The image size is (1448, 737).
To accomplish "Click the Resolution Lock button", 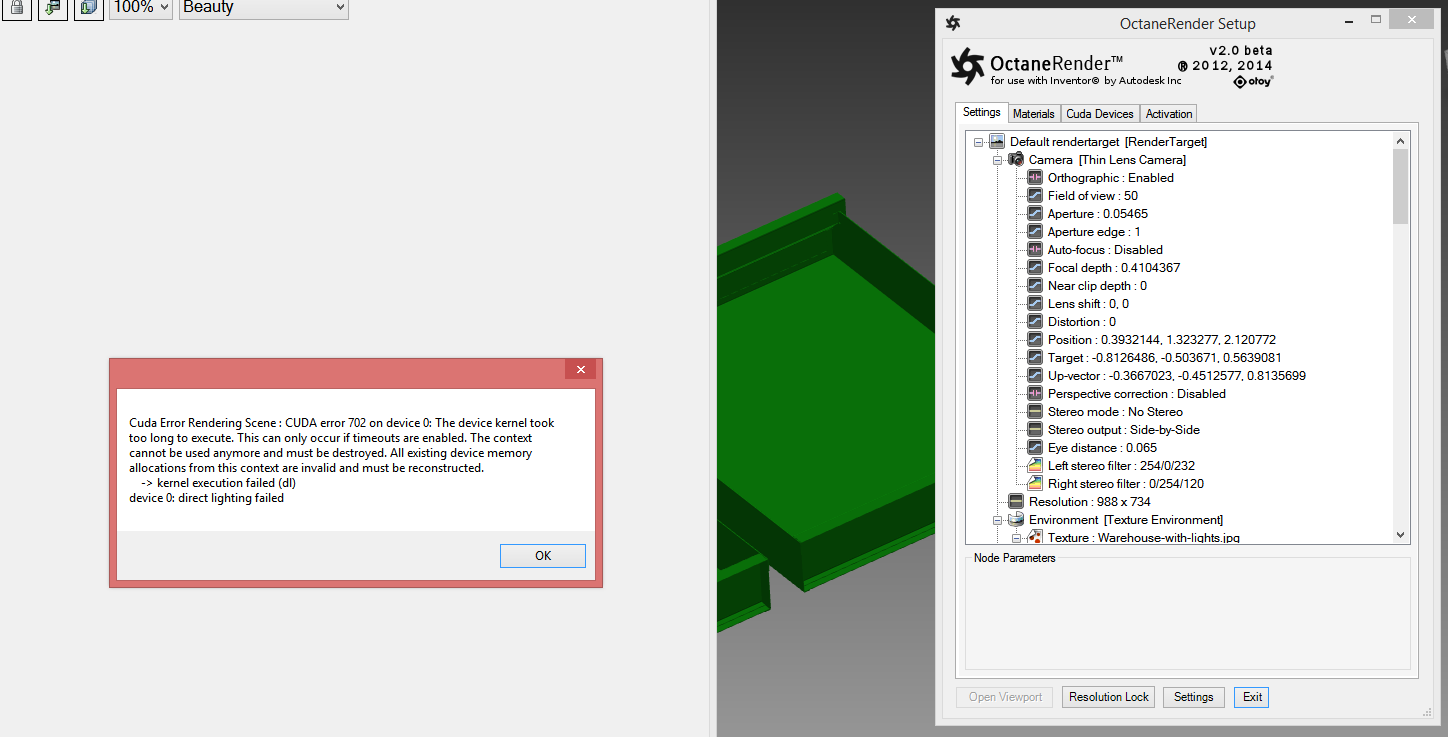I will (1109, 697).
